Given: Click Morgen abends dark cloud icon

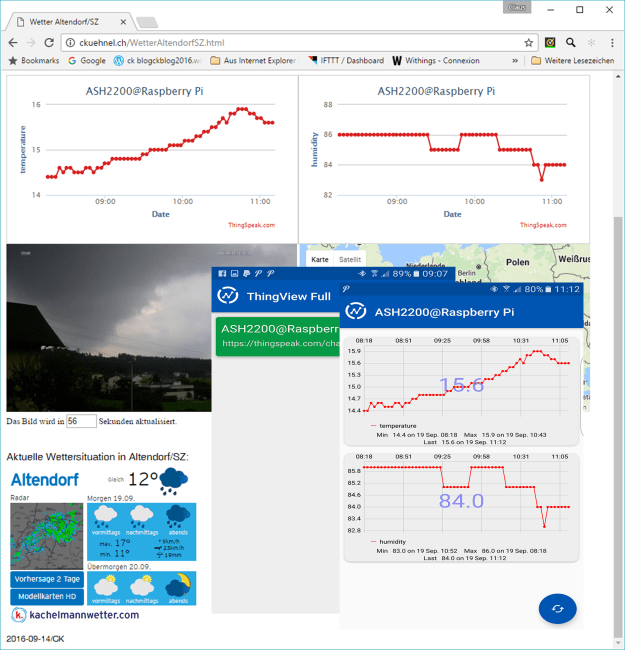Looking at the screenshot, I should [x=178, y=517].
